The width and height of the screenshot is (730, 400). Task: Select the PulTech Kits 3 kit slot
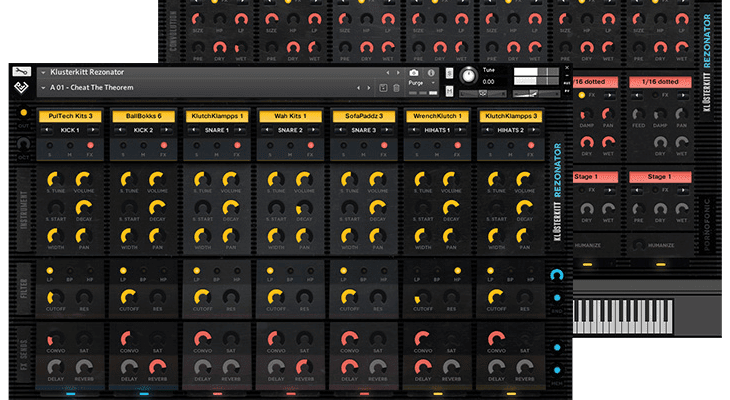click(x=69, y=117)
